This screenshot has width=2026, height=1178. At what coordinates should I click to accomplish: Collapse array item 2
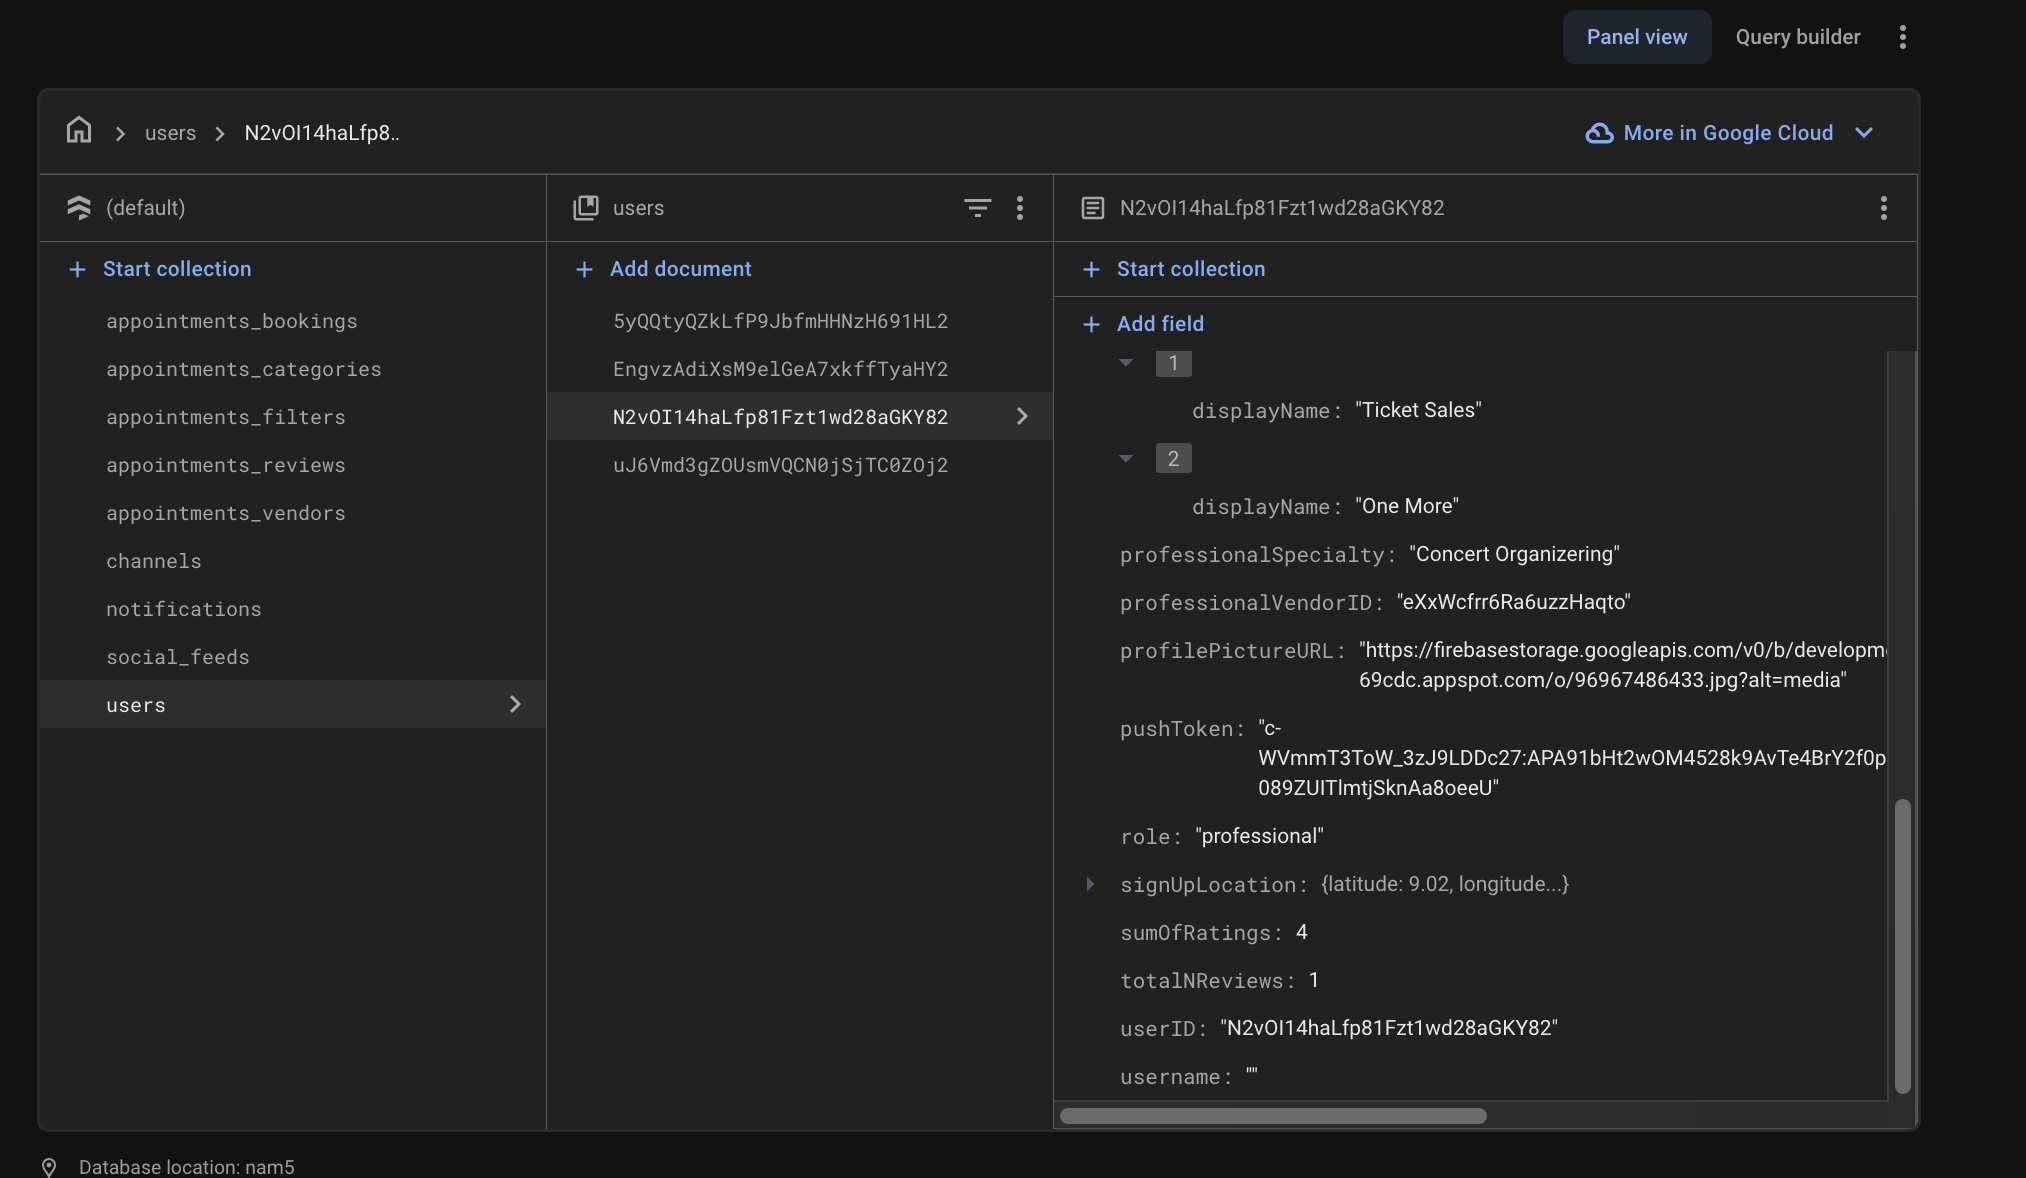click(1126, 459)
